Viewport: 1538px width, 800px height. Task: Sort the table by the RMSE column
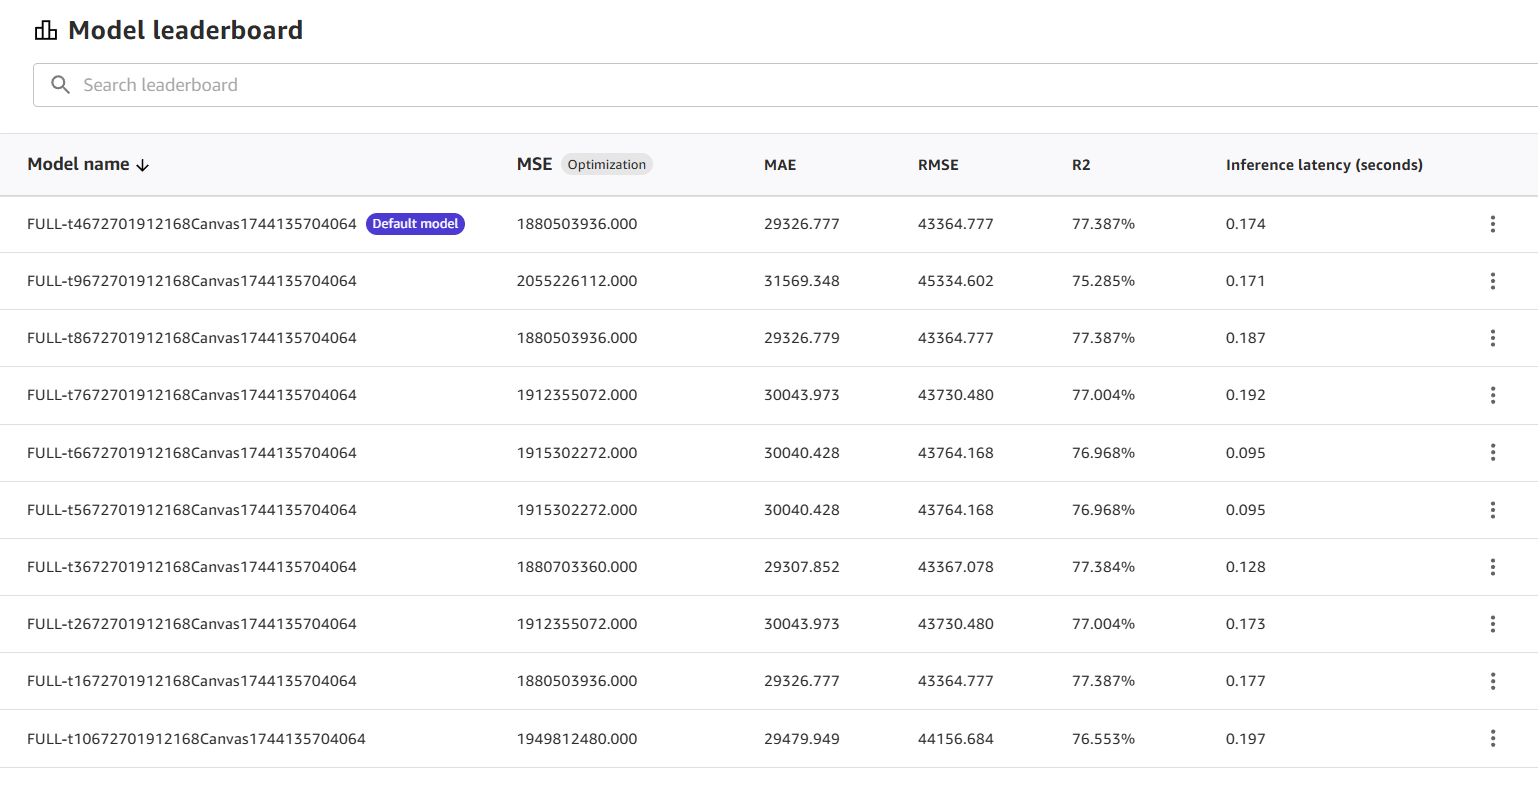coord(938,164)
